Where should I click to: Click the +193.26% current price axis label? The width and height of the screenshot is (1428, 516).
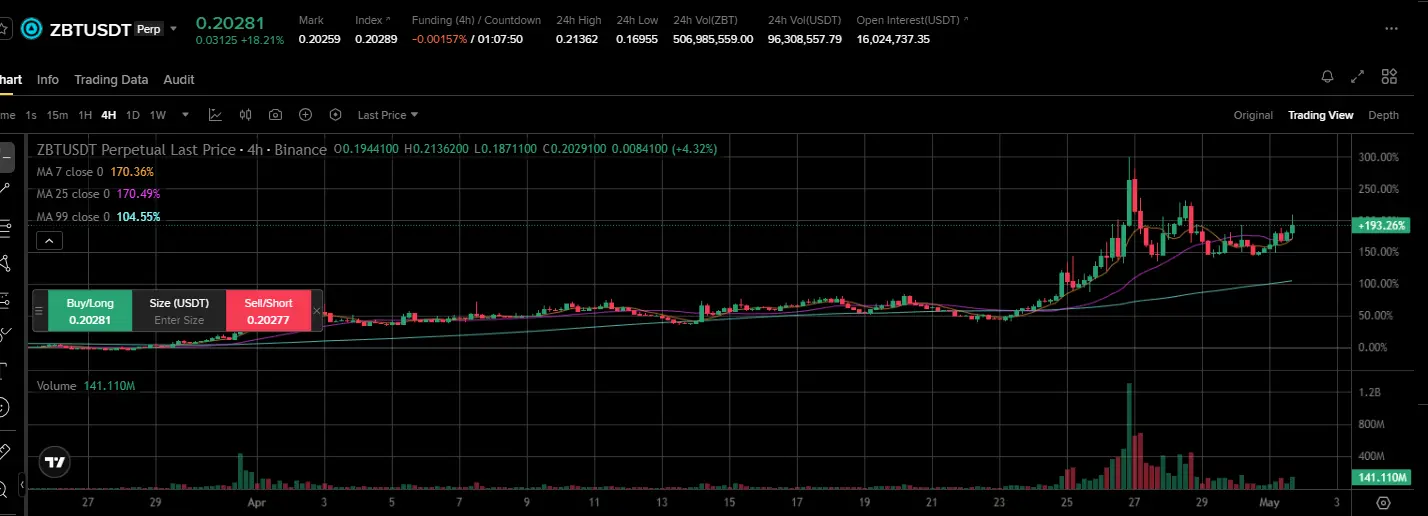tap(1383, 226)
